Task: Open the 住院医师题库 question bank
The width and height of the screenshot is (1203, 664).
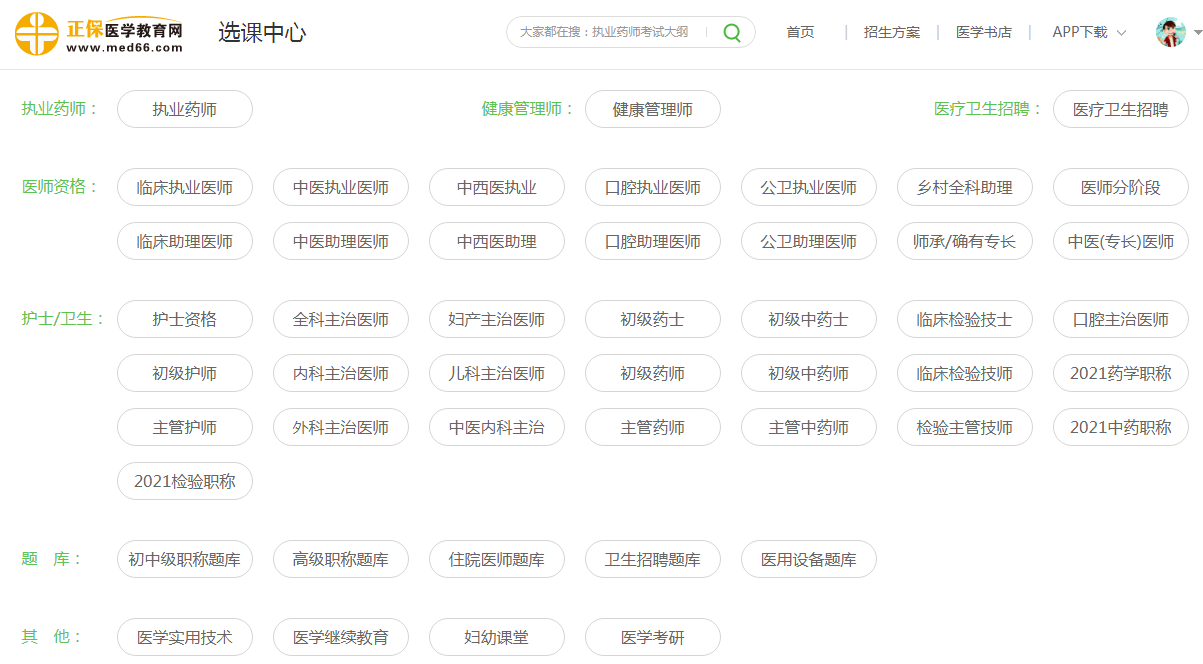Action: coord(496,559)
